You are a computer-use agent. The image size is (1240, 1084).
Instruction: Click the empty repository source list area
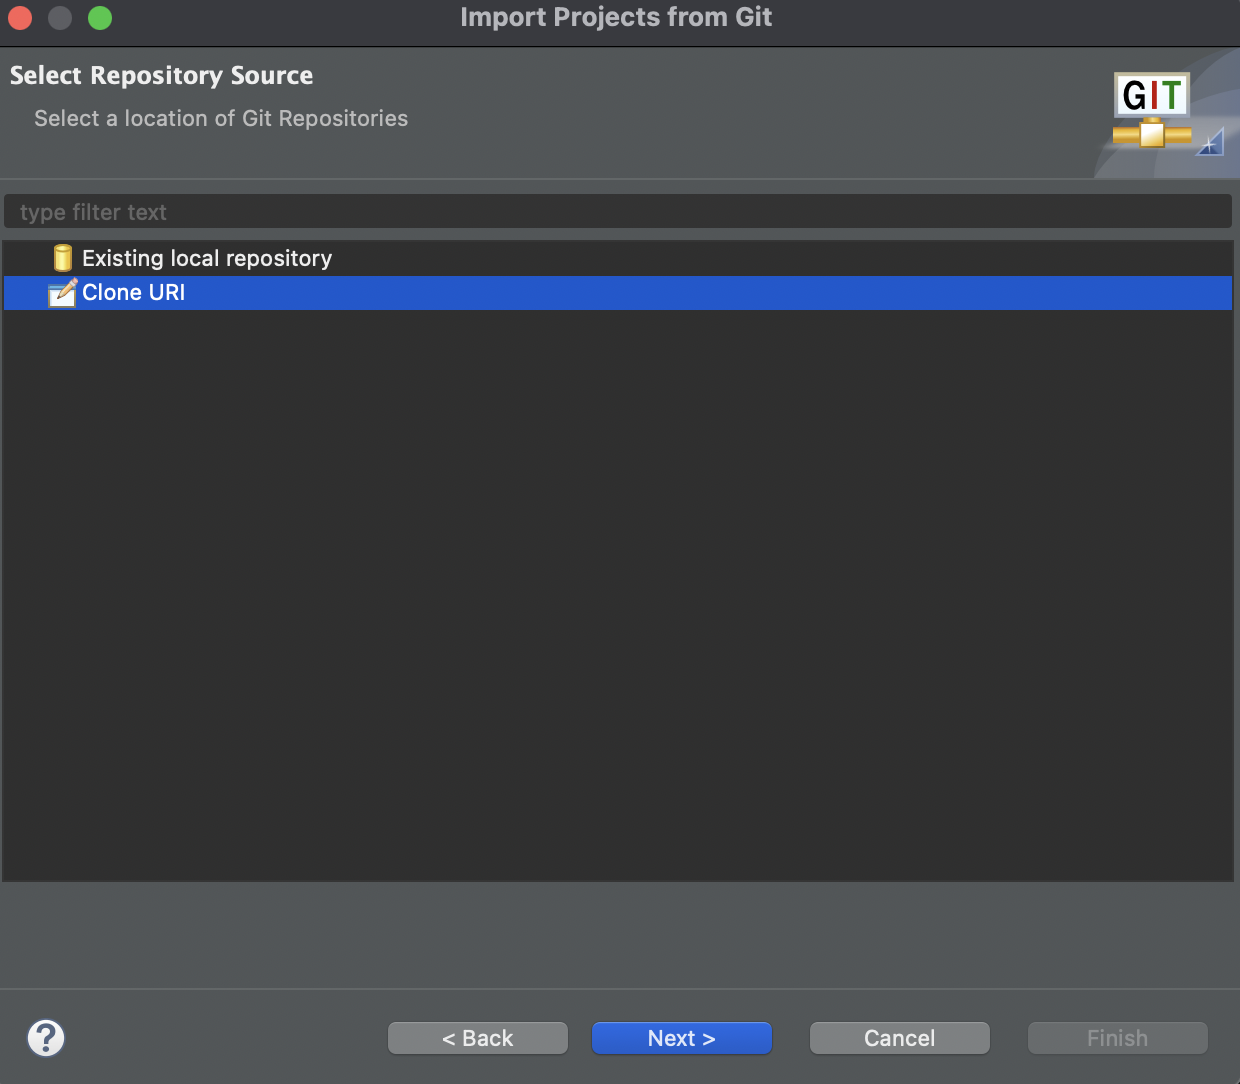[x=618, y=600]
